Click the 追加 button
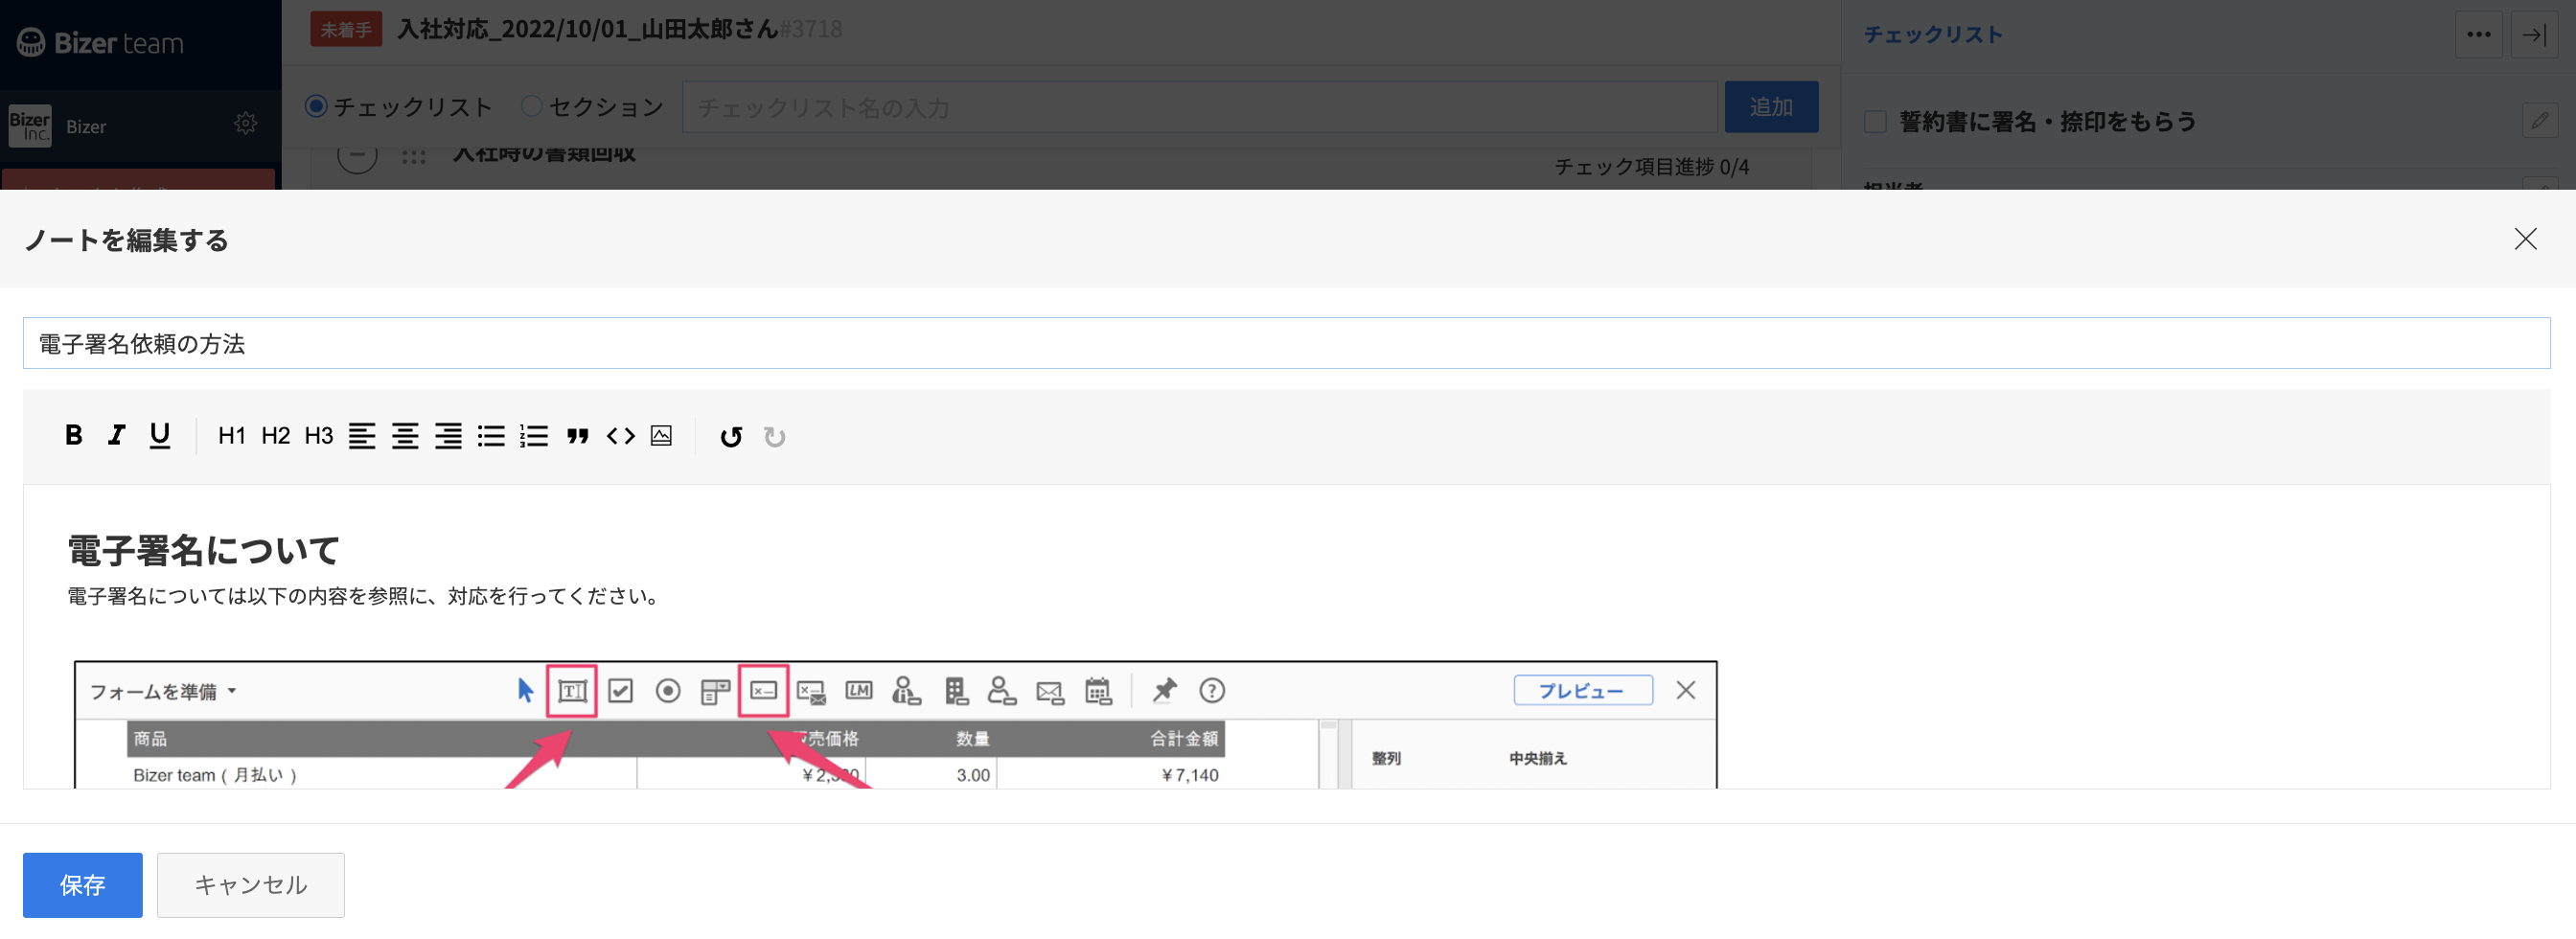The height and width of the screenshot is (939, 2576). (1770, 107)
